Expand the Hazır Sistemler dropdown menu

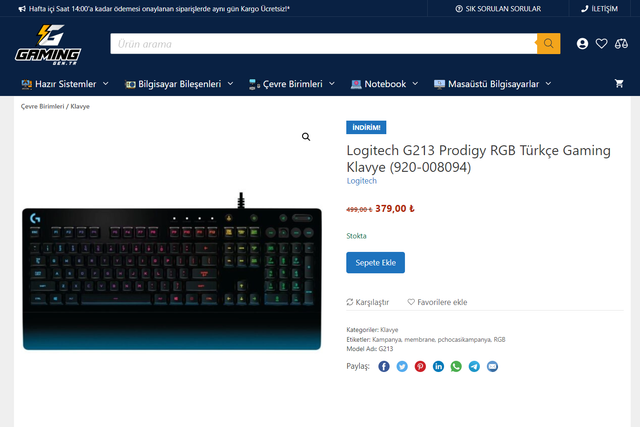65,84
